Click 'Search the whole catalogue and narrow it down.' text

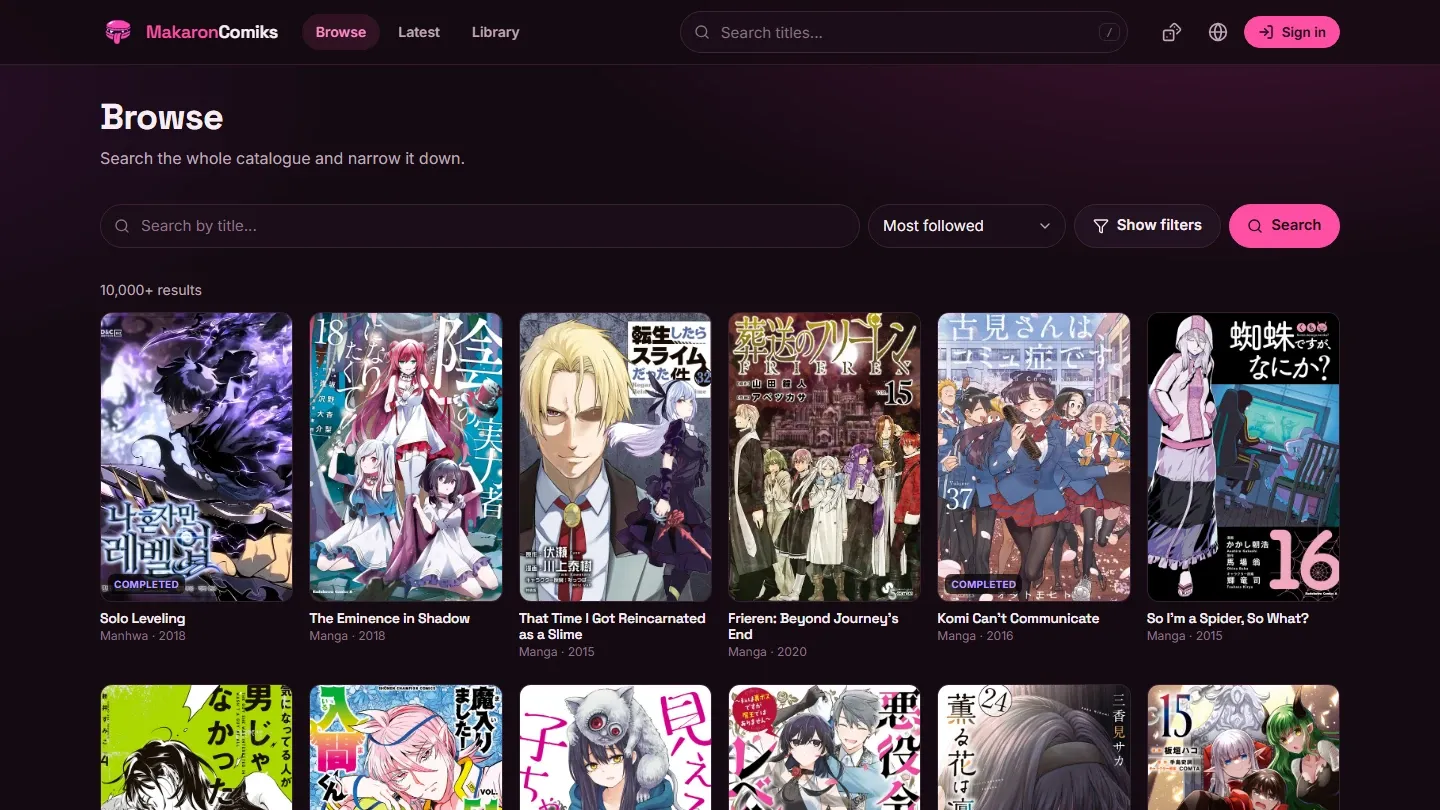click(x=282, y=158)
